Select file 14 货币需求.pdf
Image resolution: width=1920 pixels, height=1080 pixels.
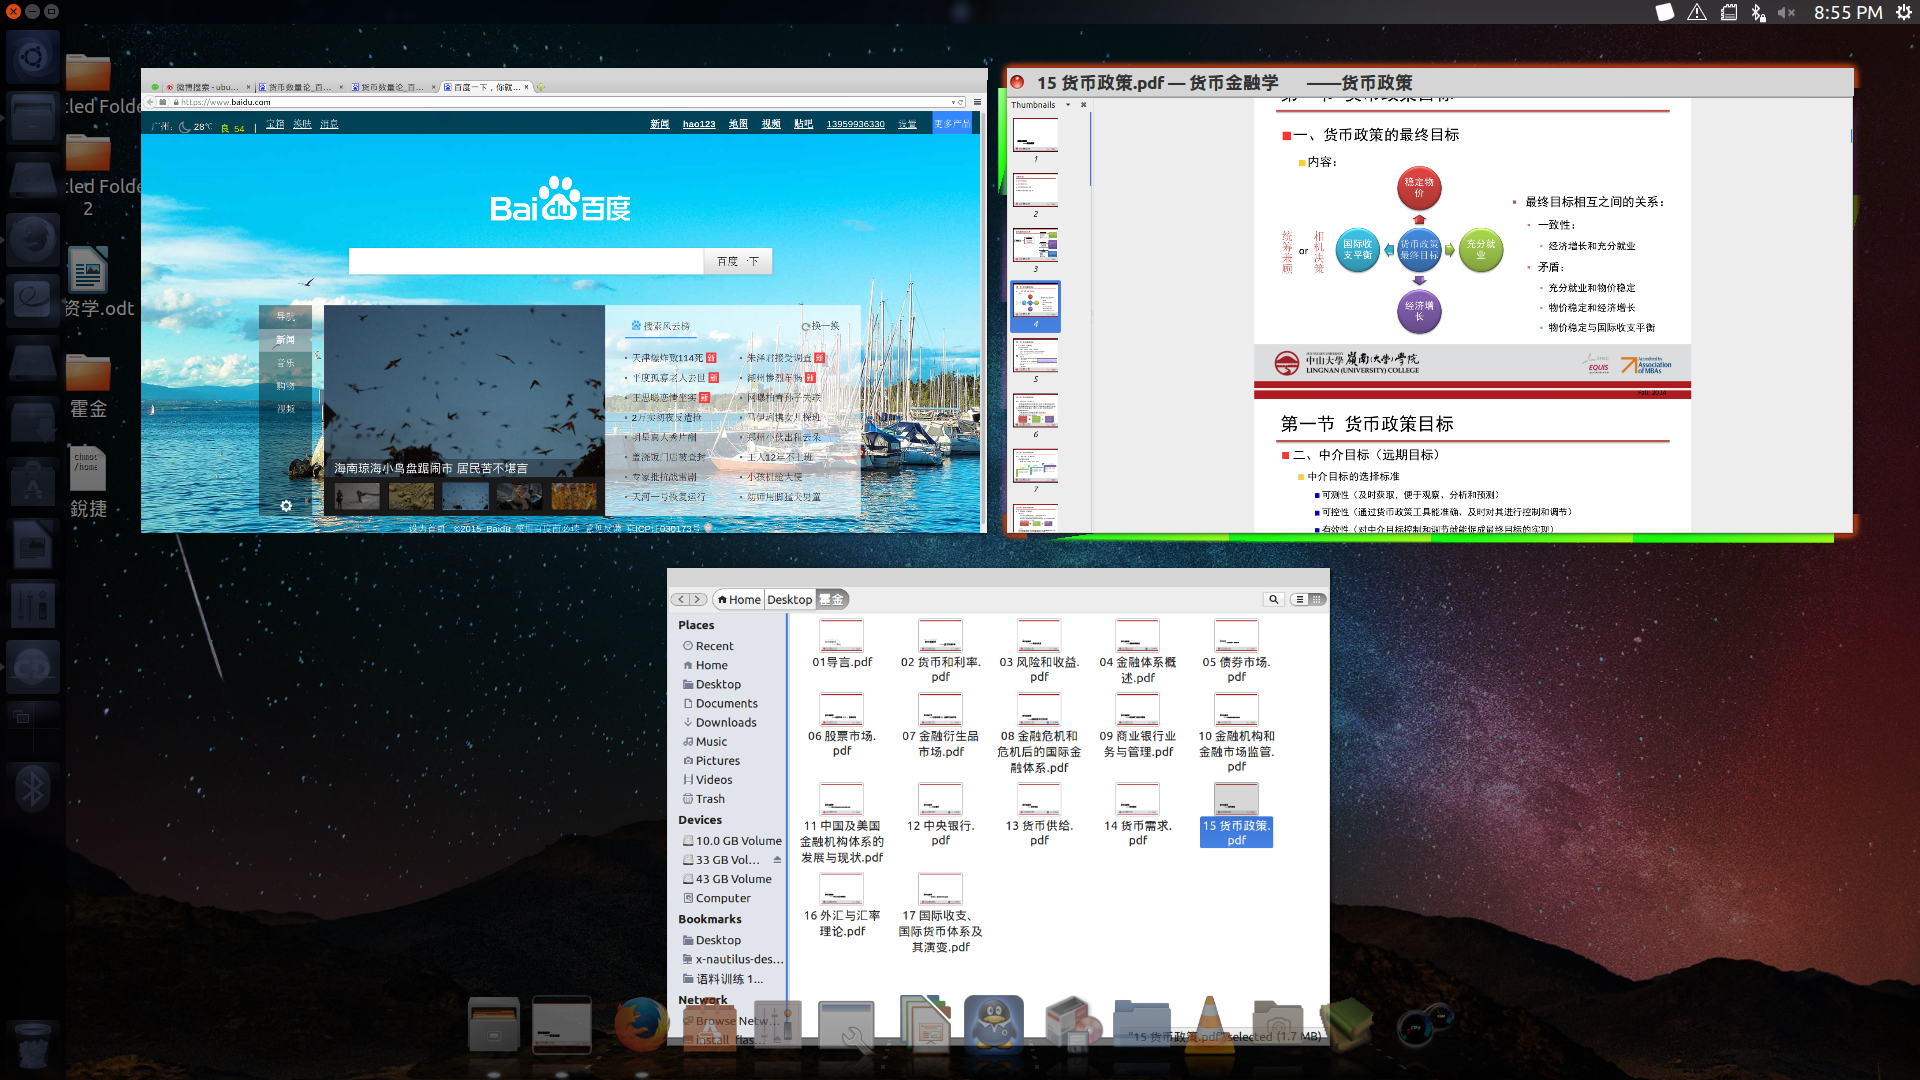[1137, 816]
